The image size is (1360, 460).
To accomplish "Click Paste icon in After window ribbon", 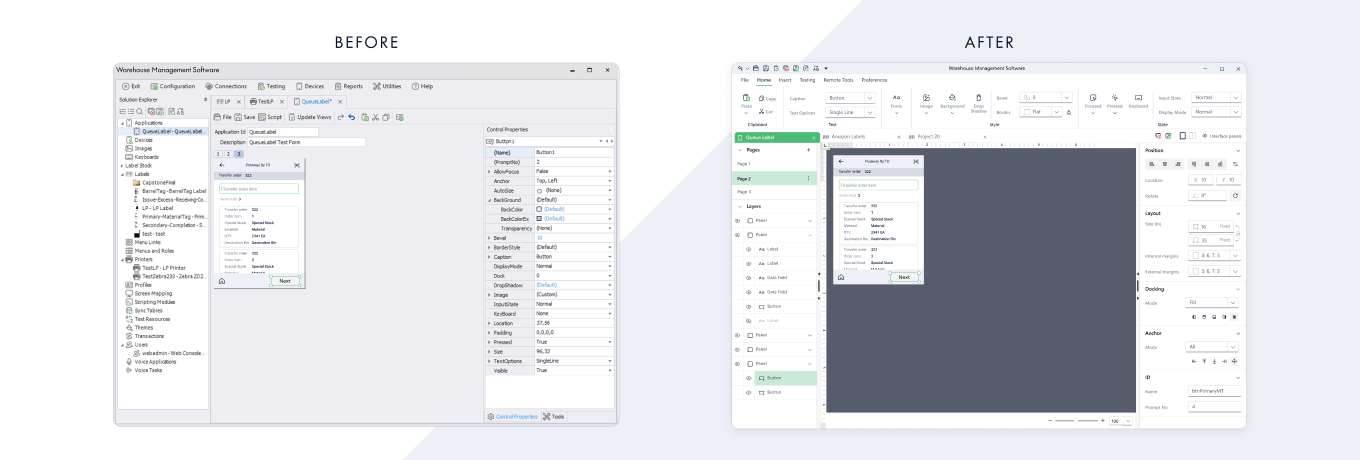I will pos(746,97).
